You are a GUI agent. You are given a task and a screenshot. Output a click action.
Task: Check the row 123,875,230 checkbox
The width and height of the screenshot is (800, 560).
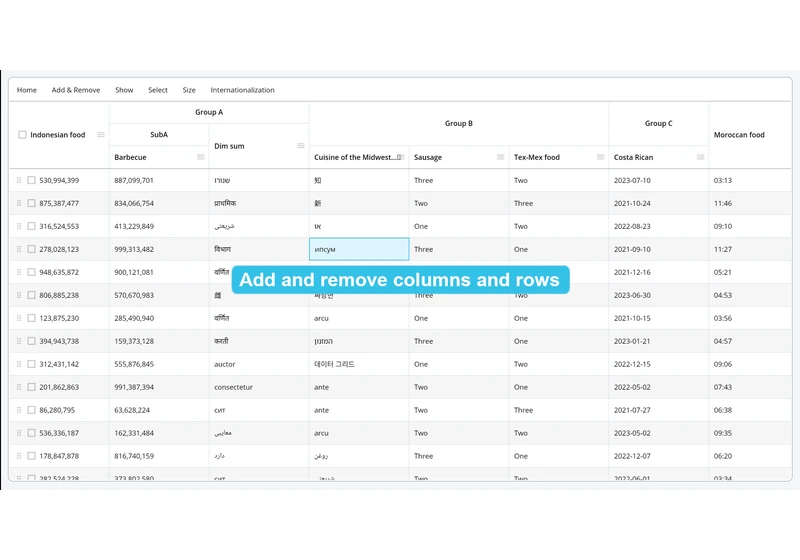tap(32, 318)
